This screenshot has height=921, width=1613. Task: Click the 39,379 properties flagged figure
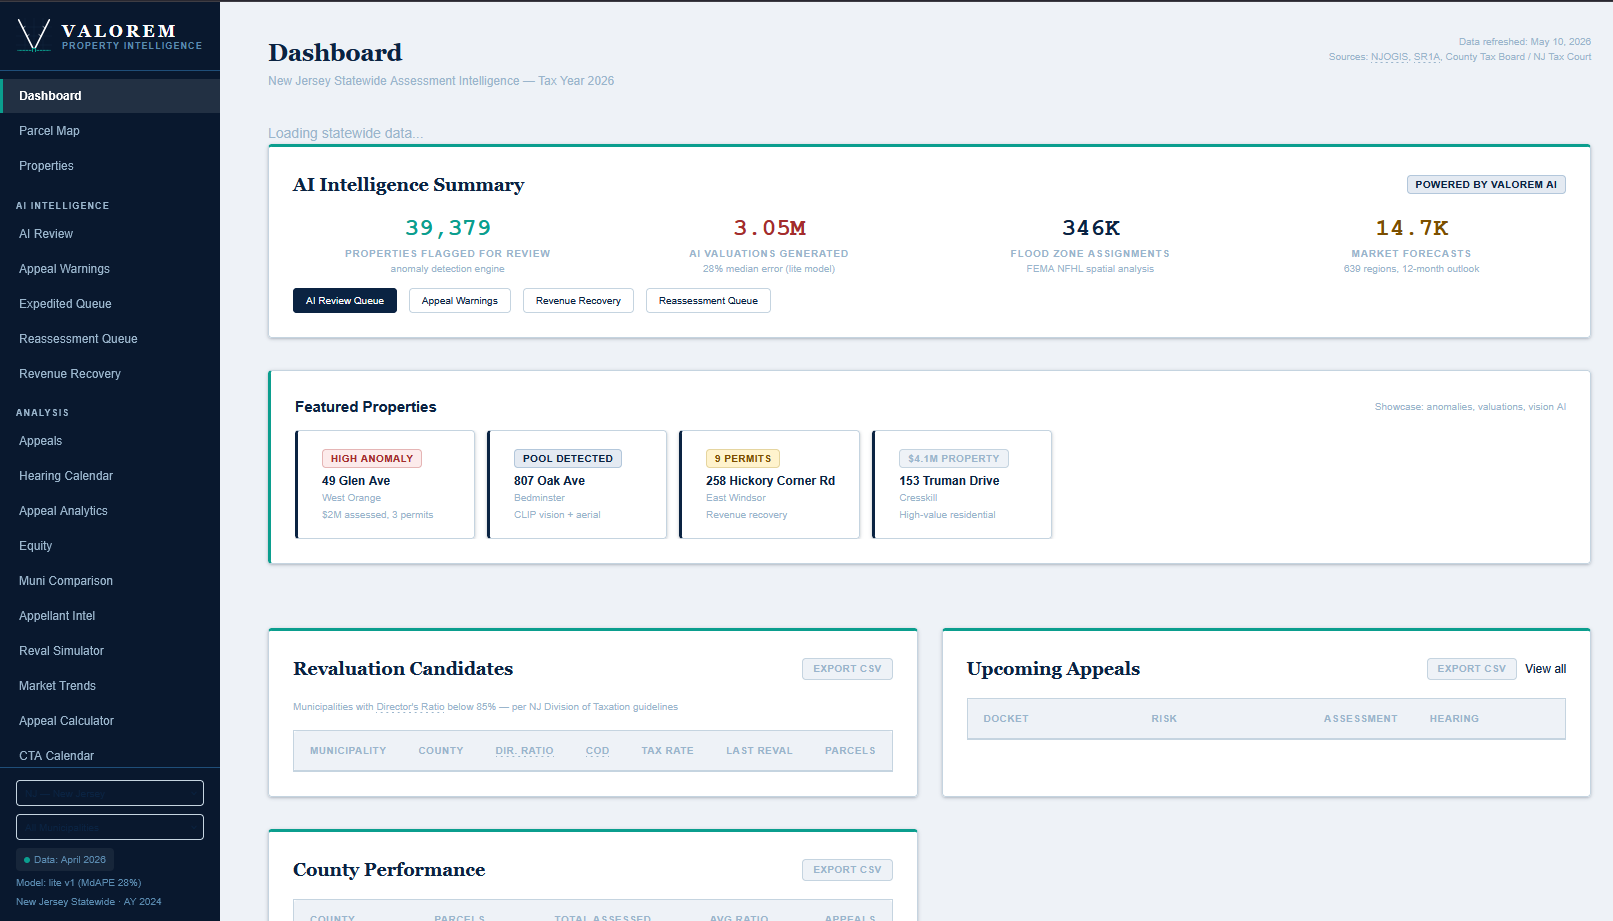pyautogui.click(x=448, y=228)
